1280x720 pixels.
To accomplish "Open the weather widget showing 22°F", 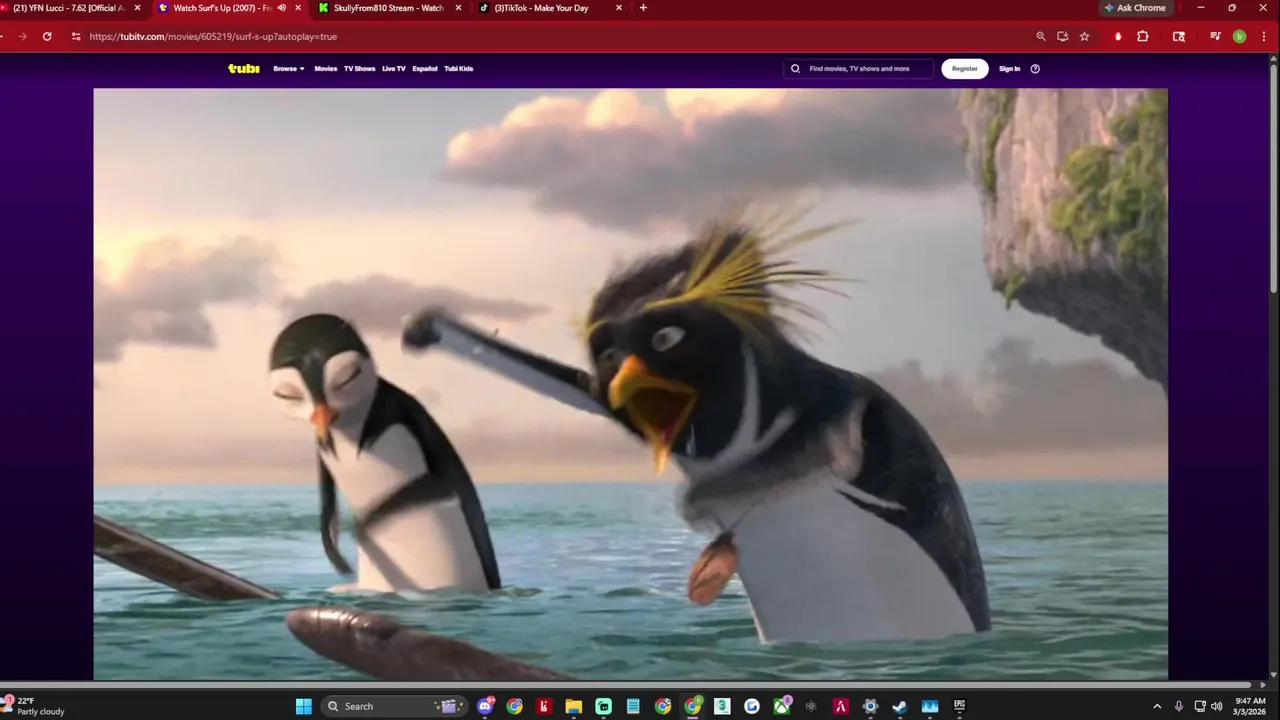I will (34, 706).
